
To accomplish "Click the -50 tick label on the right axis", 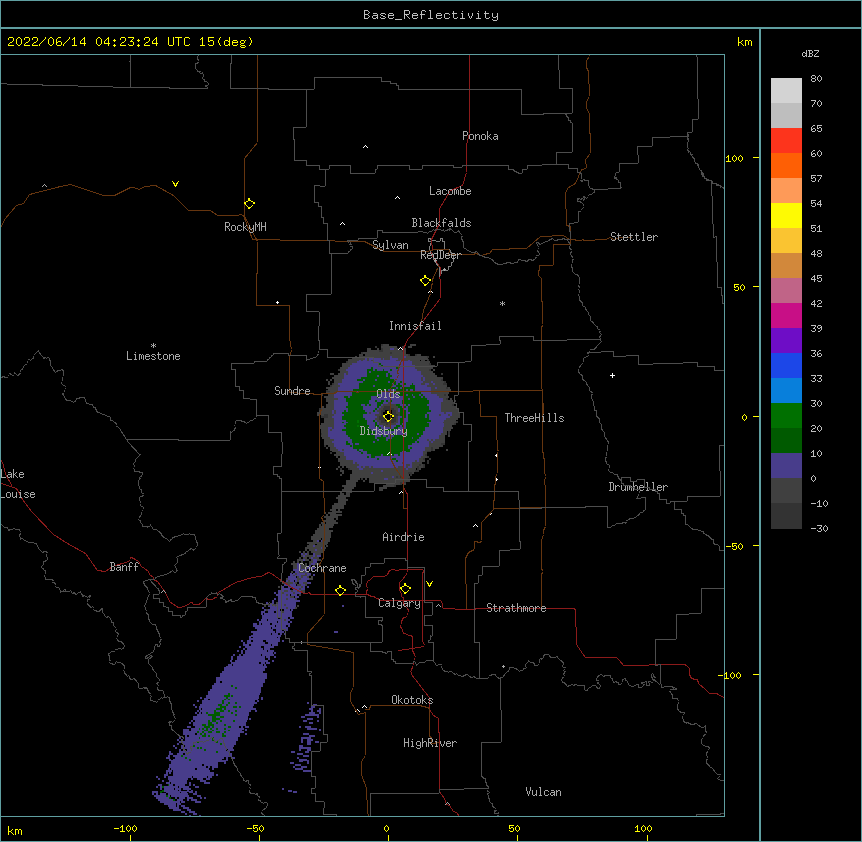I will tap(733, 546).
